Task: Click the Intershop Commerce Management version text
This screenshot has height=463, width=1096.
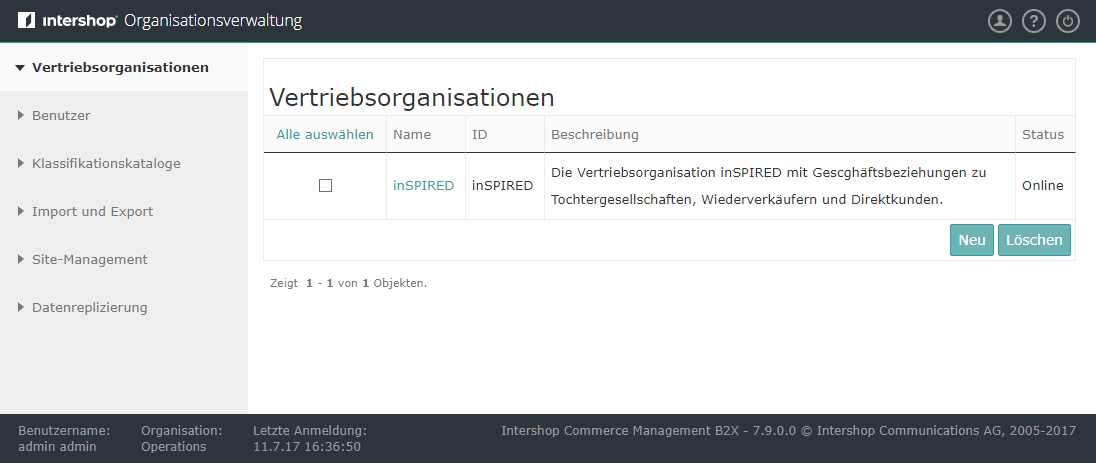Action: [x=788, y=430]
